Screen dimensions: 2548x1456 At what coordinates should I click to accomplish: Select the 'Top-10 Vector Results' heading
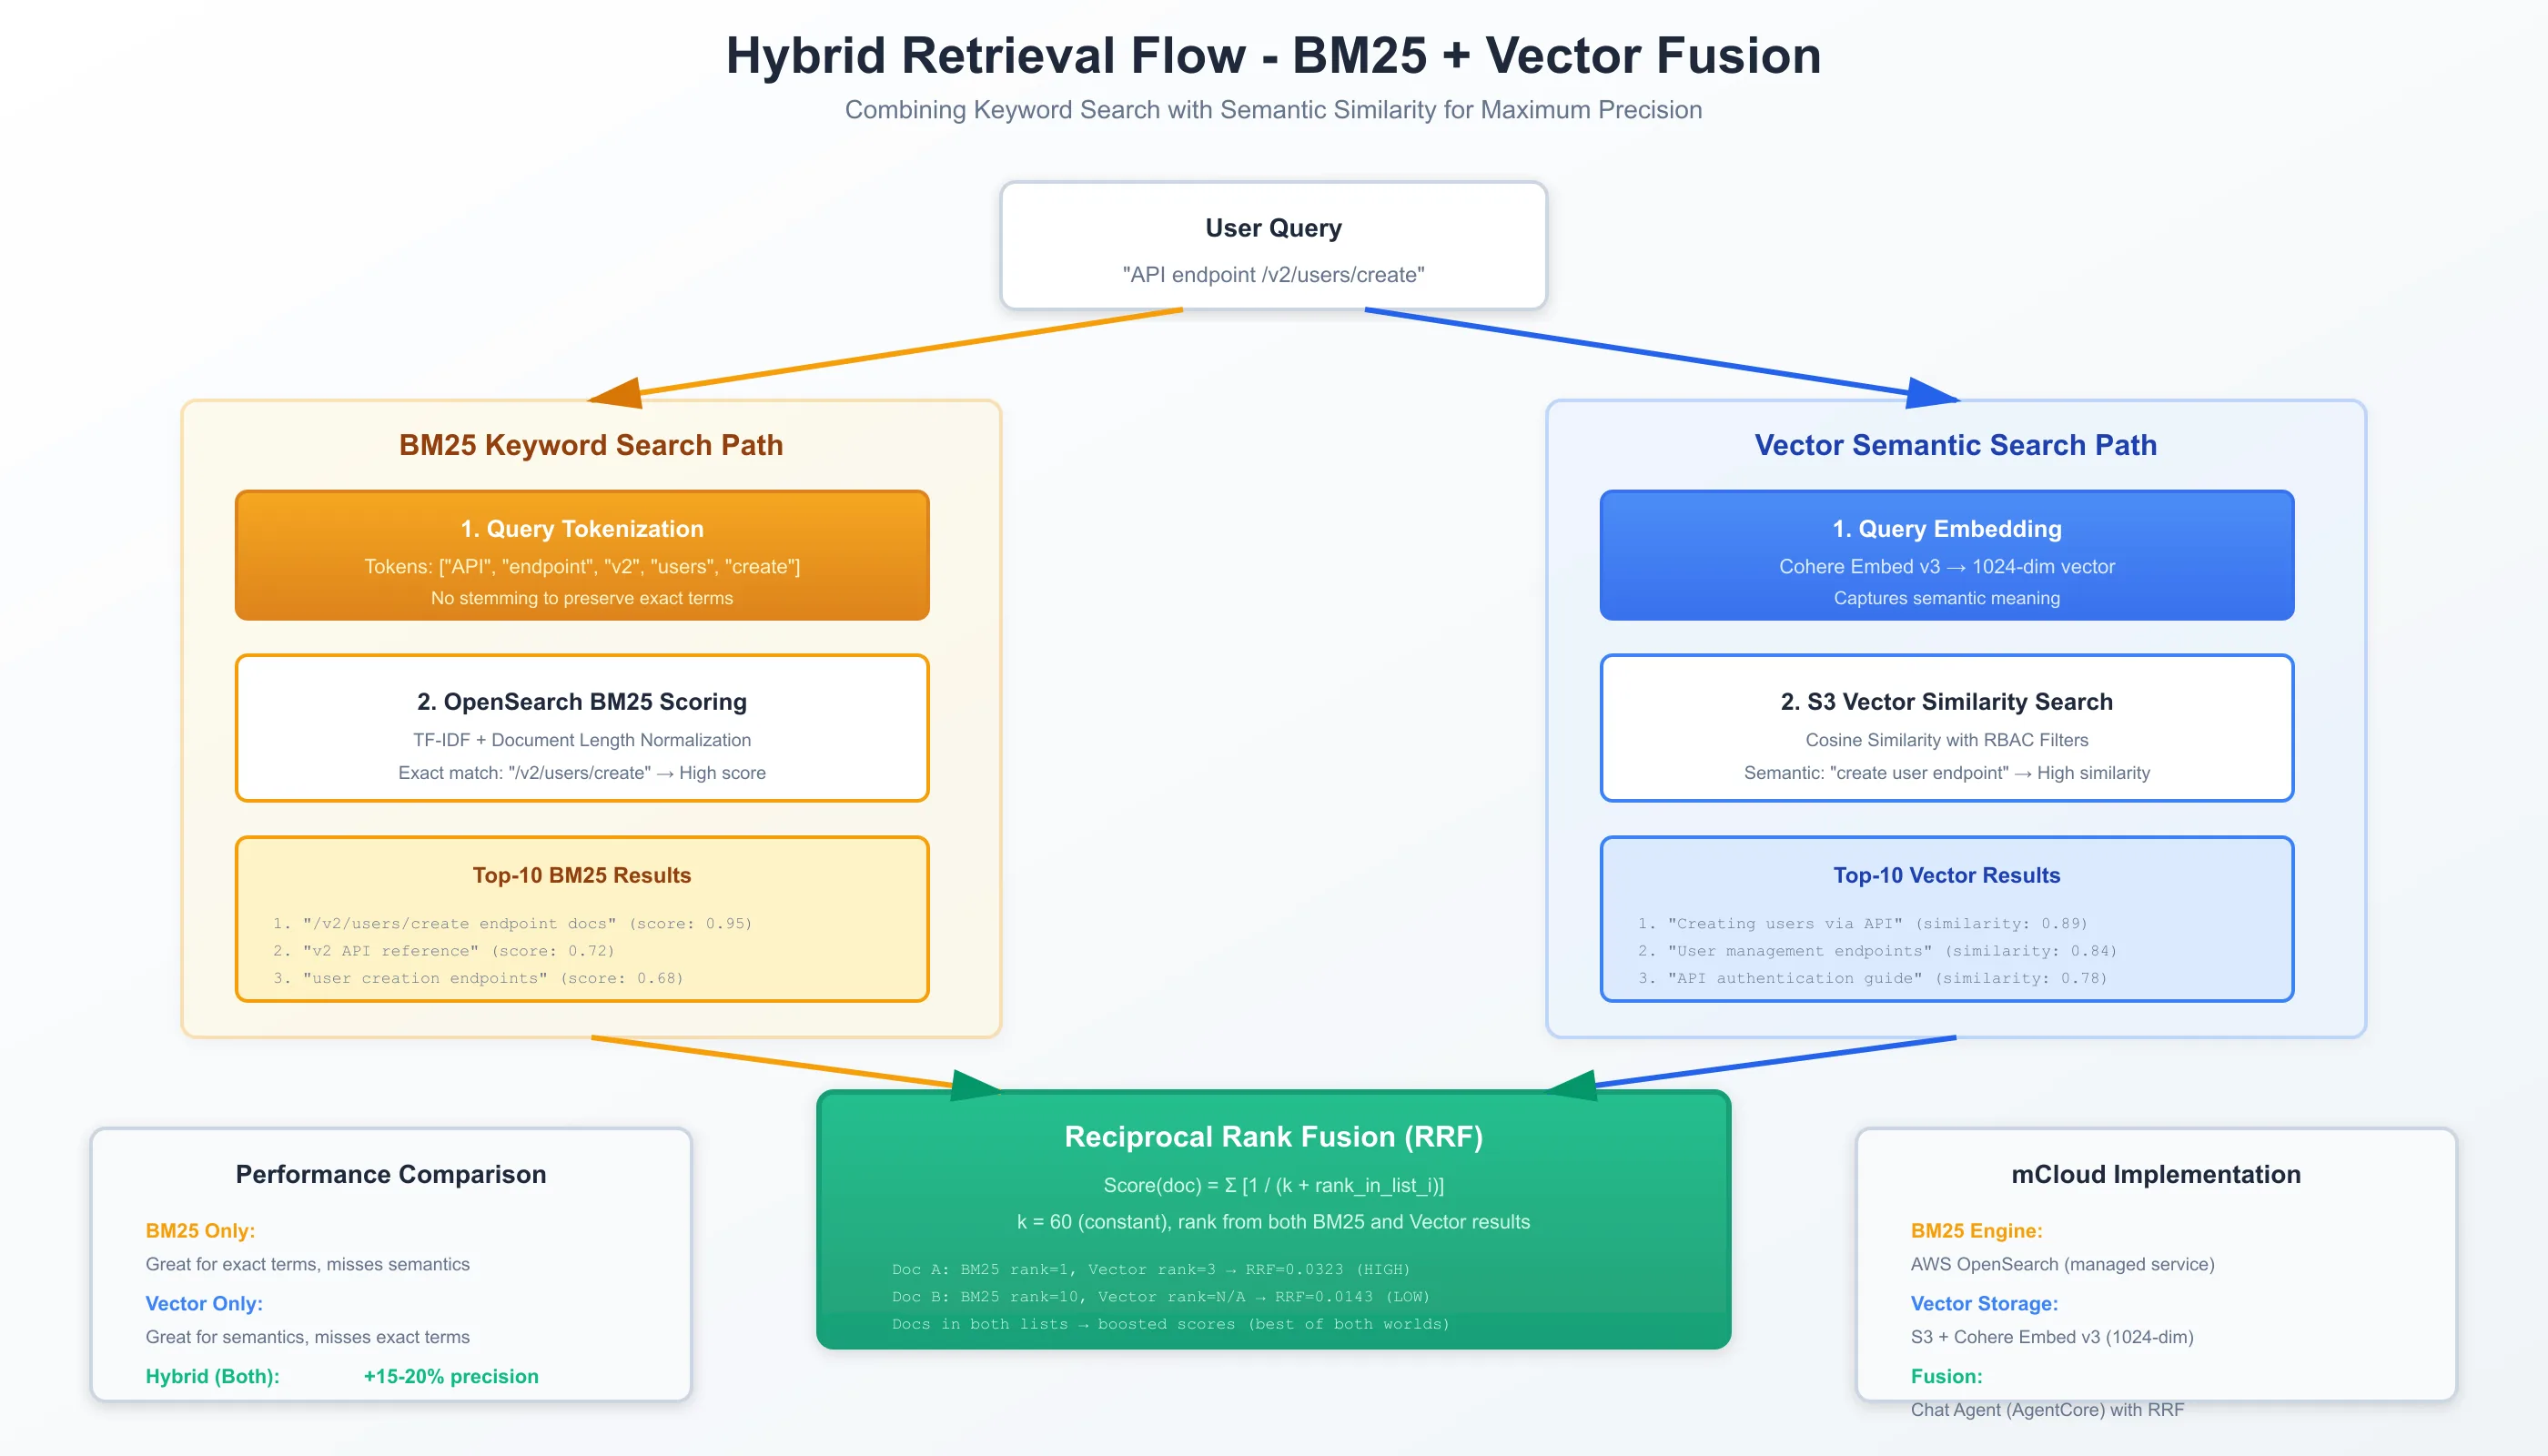1946,875
